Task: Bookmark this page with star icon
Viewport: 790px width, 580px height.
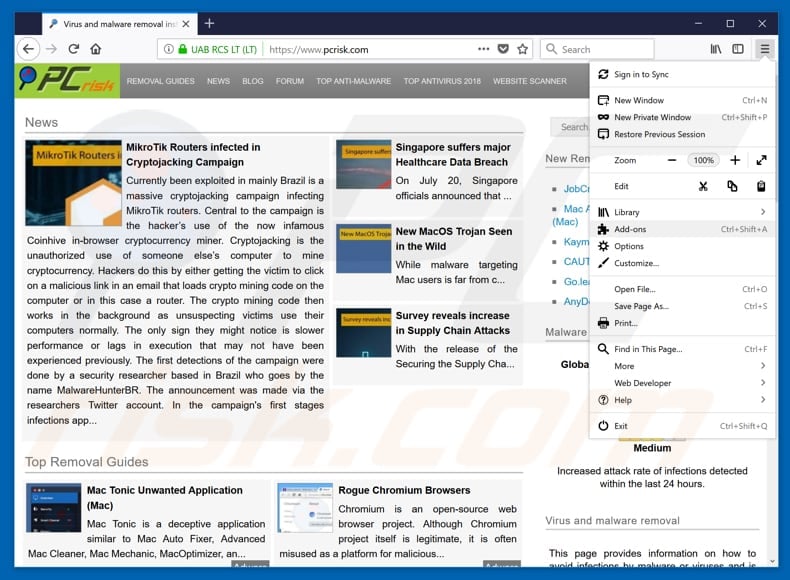Action: coord(522,49)
